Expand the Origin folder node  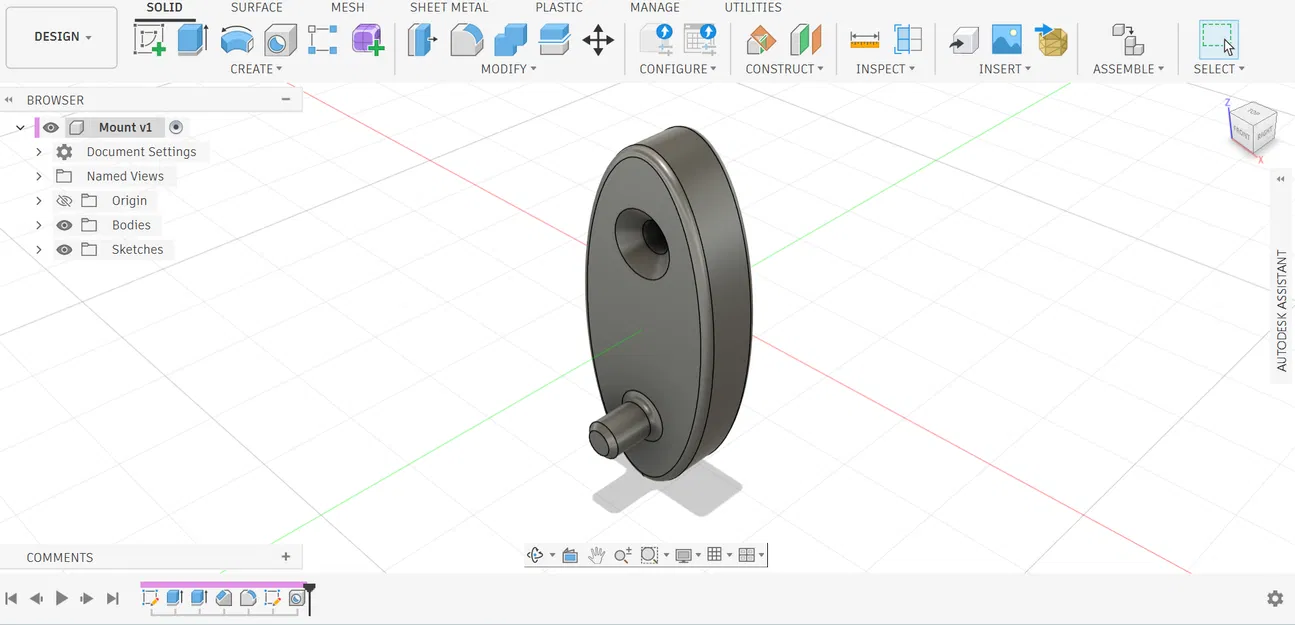pos(39,201)
